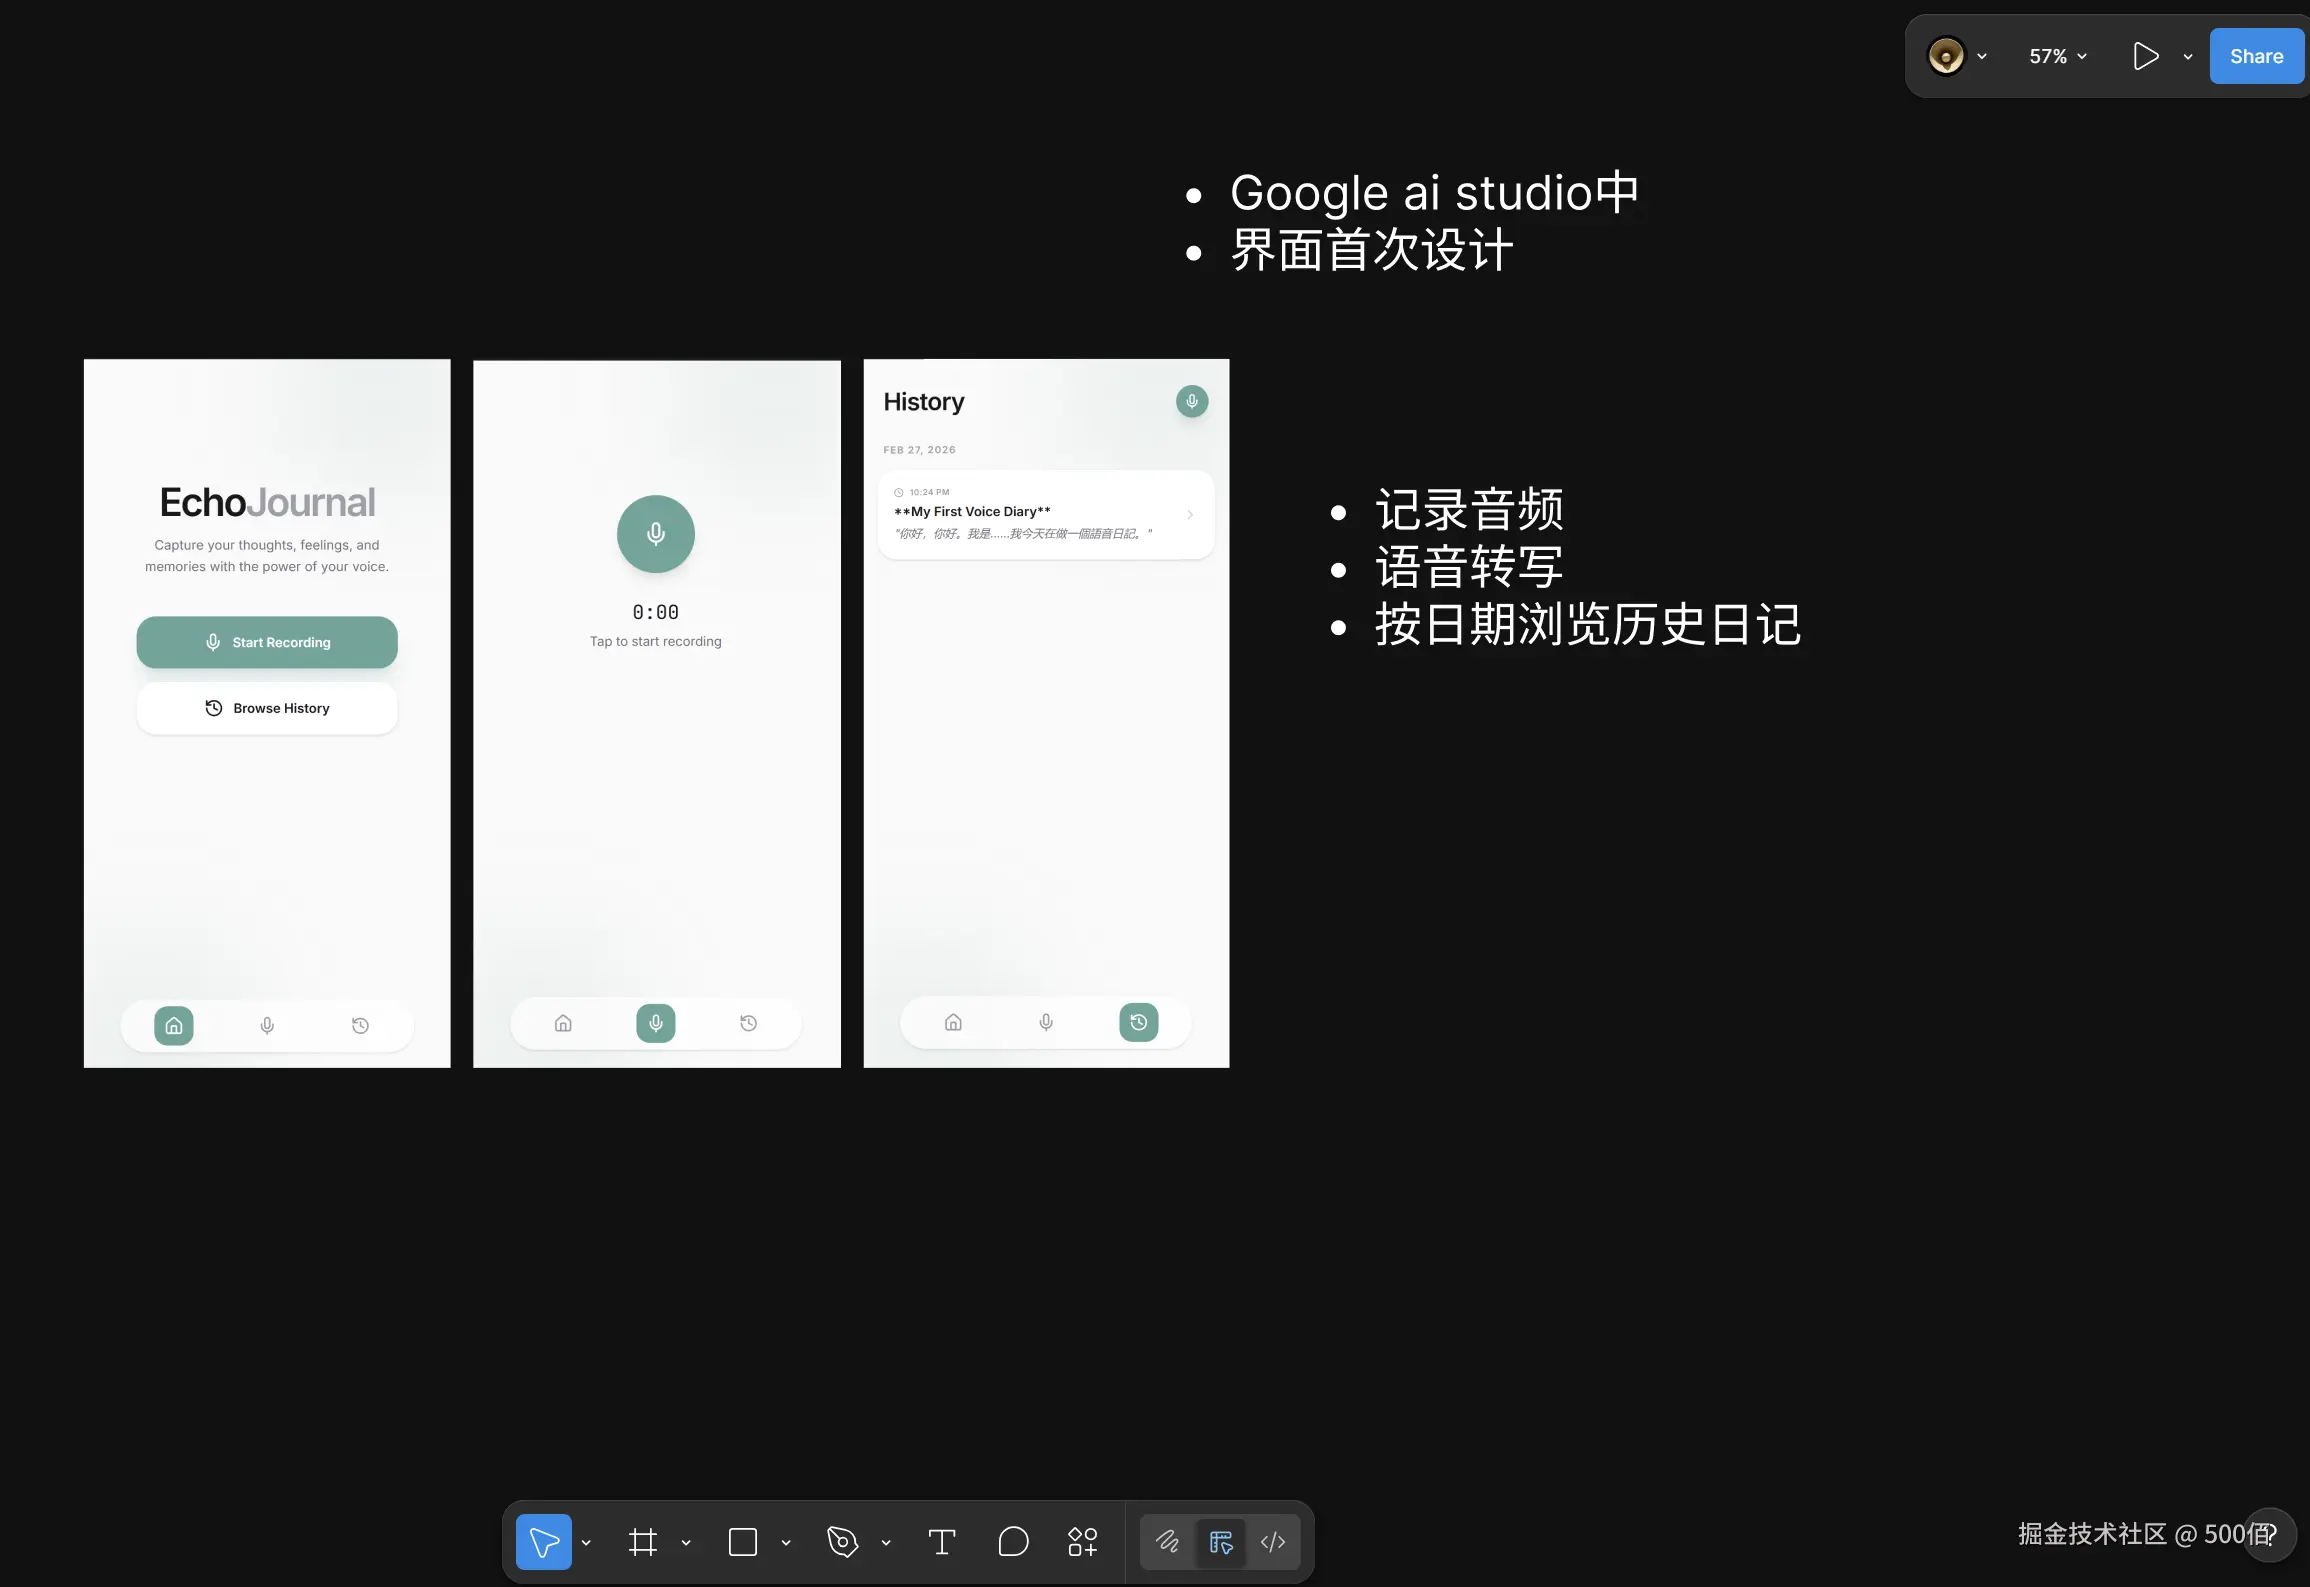Select the Rectangle shape tool
Image resolution: width=2310 pixels, height=1587 pixels.
[x=743, y=1542]
